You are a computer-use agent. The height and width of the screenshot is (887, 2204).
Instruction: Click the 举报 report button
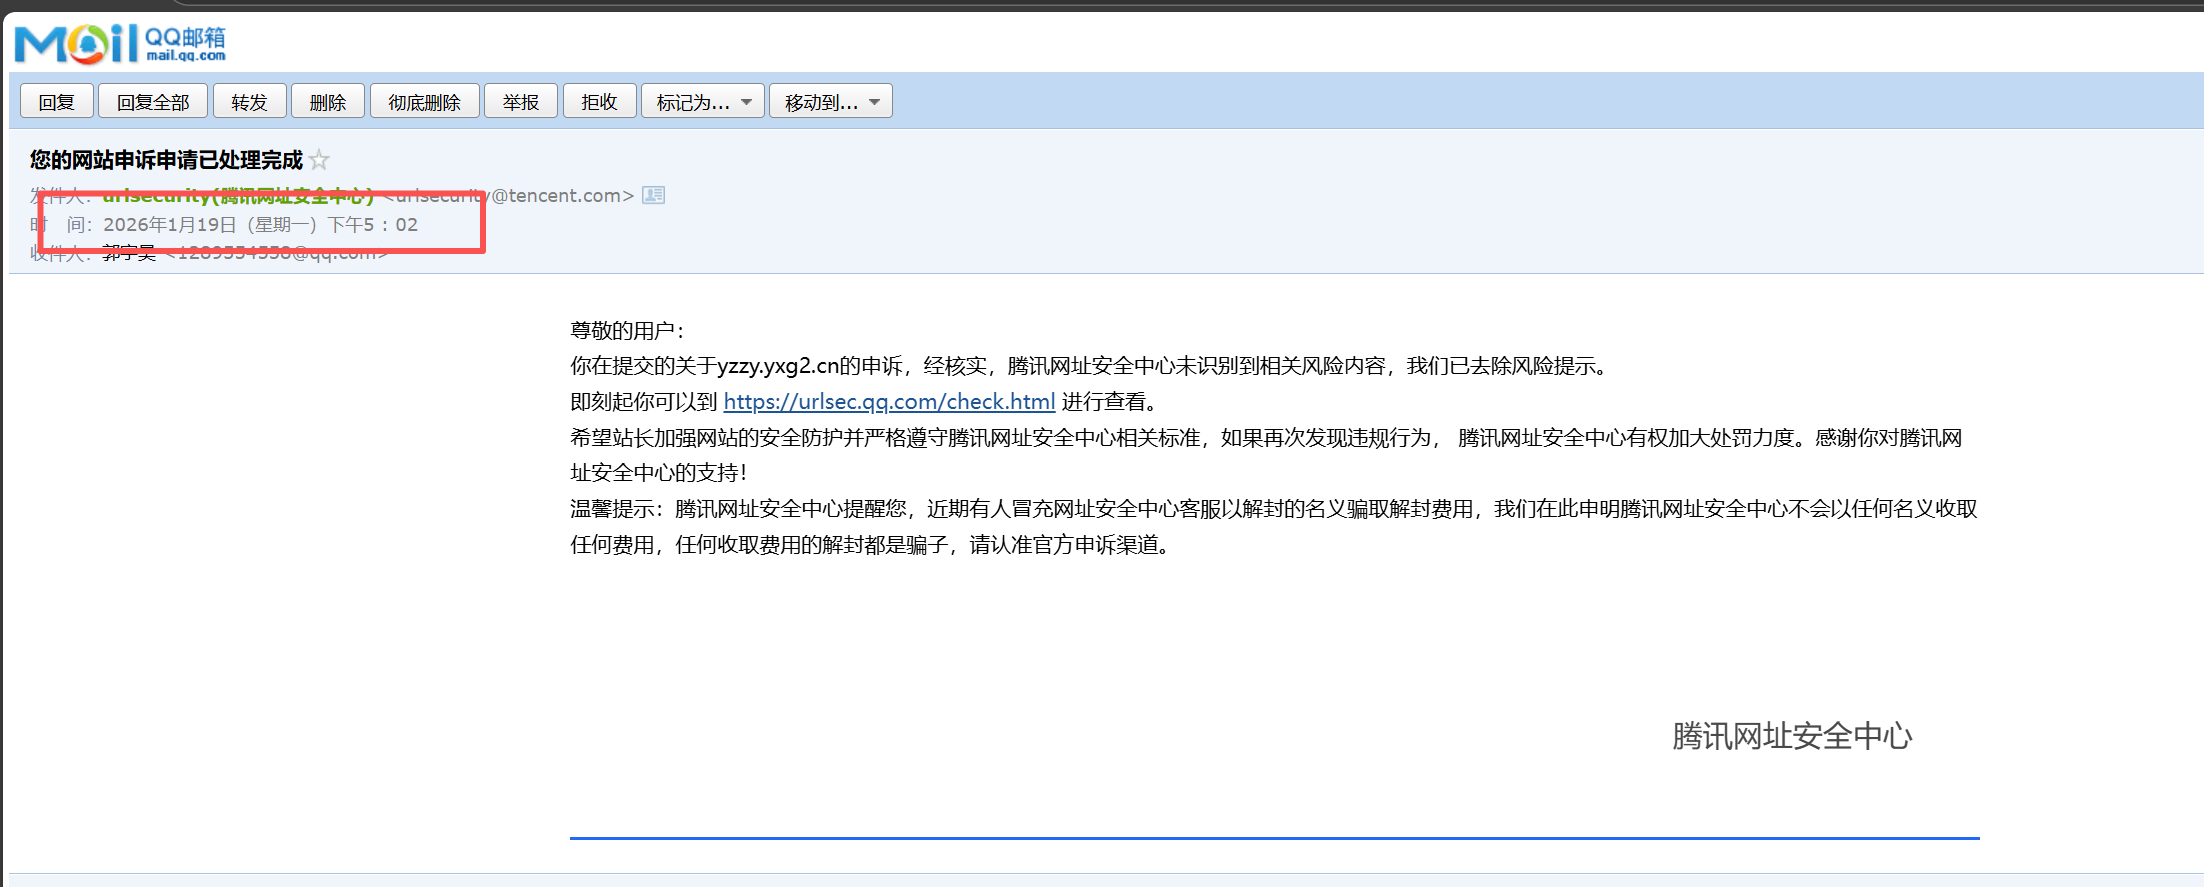click(521, 102)
